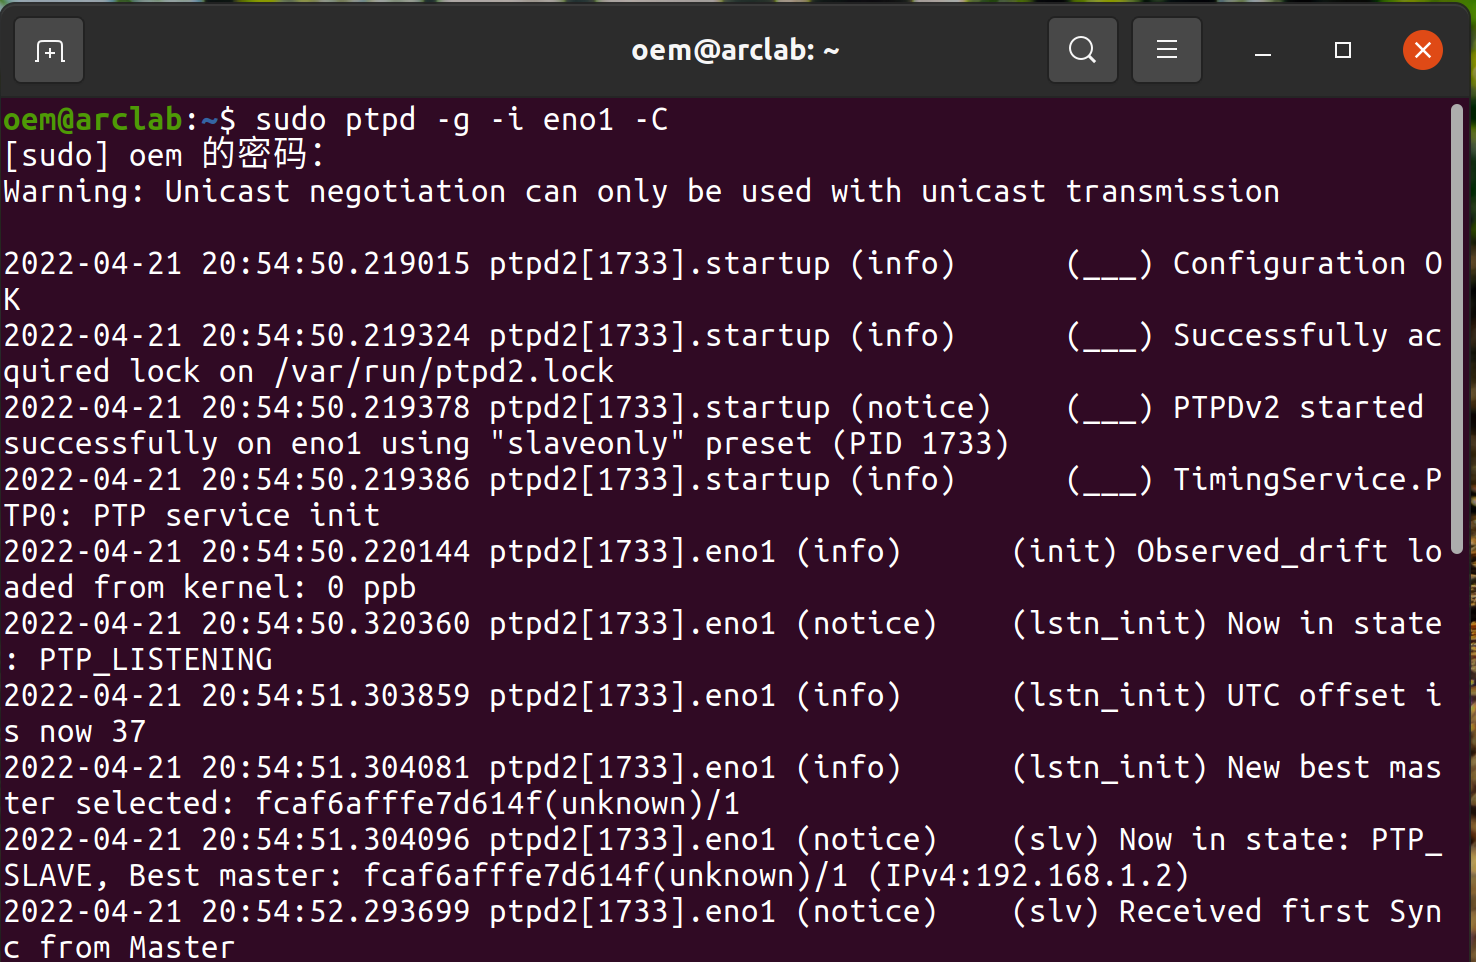Click the PTP_LISTENING state text
1476x962 pixels.
[x=155, y=659]
